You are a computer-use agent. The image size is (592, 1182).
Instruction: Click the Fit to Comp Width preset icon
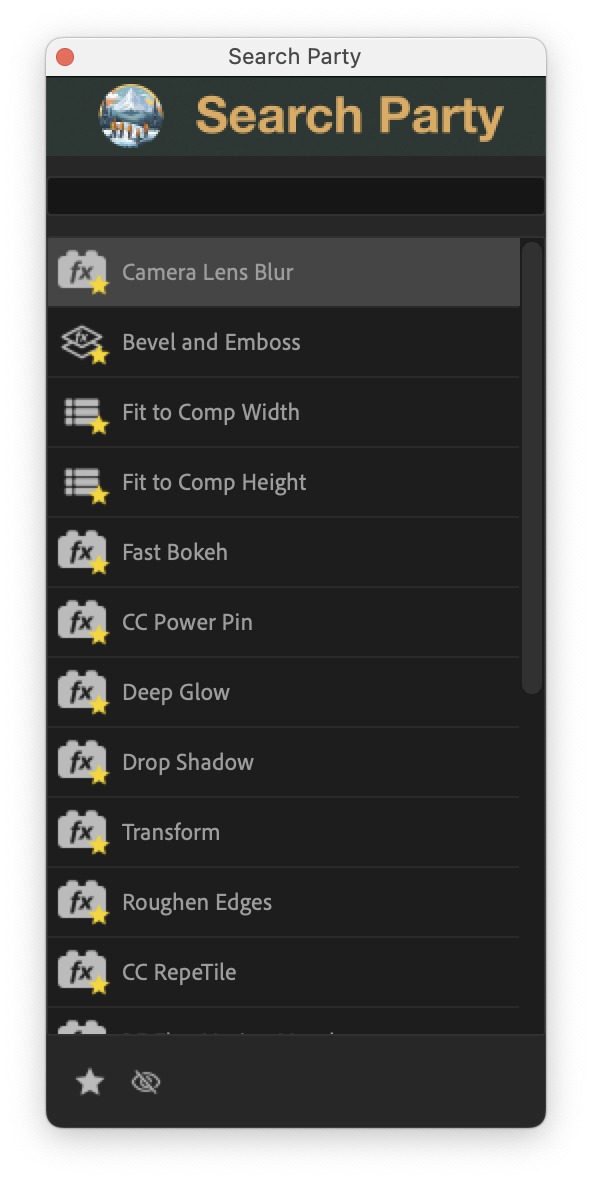(84, 411)
